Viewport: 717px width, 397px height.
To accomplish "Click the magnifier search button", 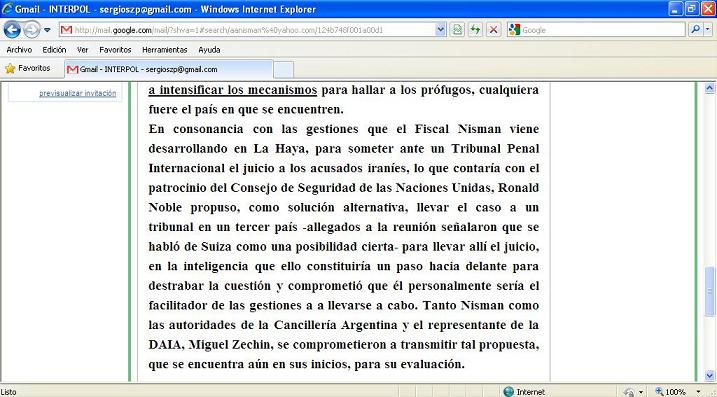I will pyautogui.click(x=695, y=30).
